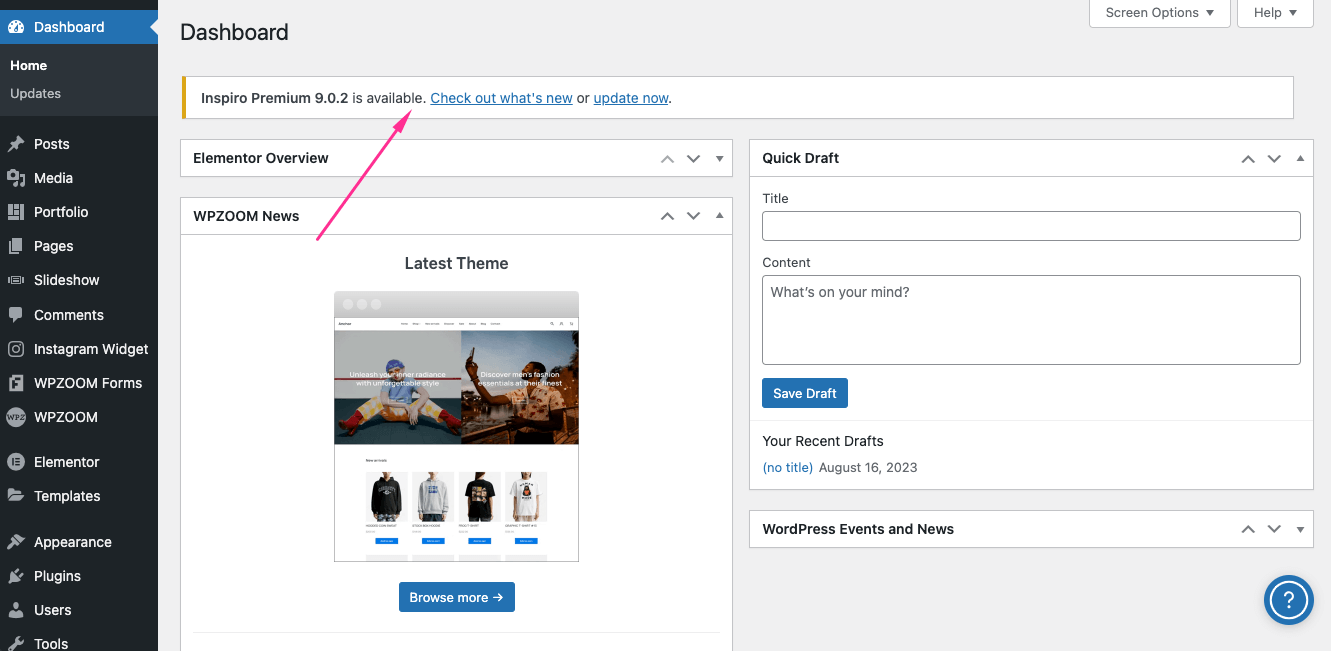This screenshot has height=651, width=1331.
Task: Click the 'August 16, 2023' draft date
Action: 868,467
